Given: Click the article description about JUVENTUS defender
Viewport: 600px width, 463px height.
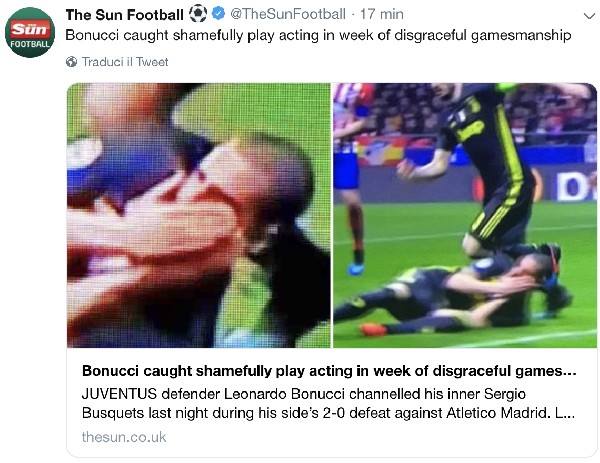Looking at the screenshot, I should tap(328, 403).
